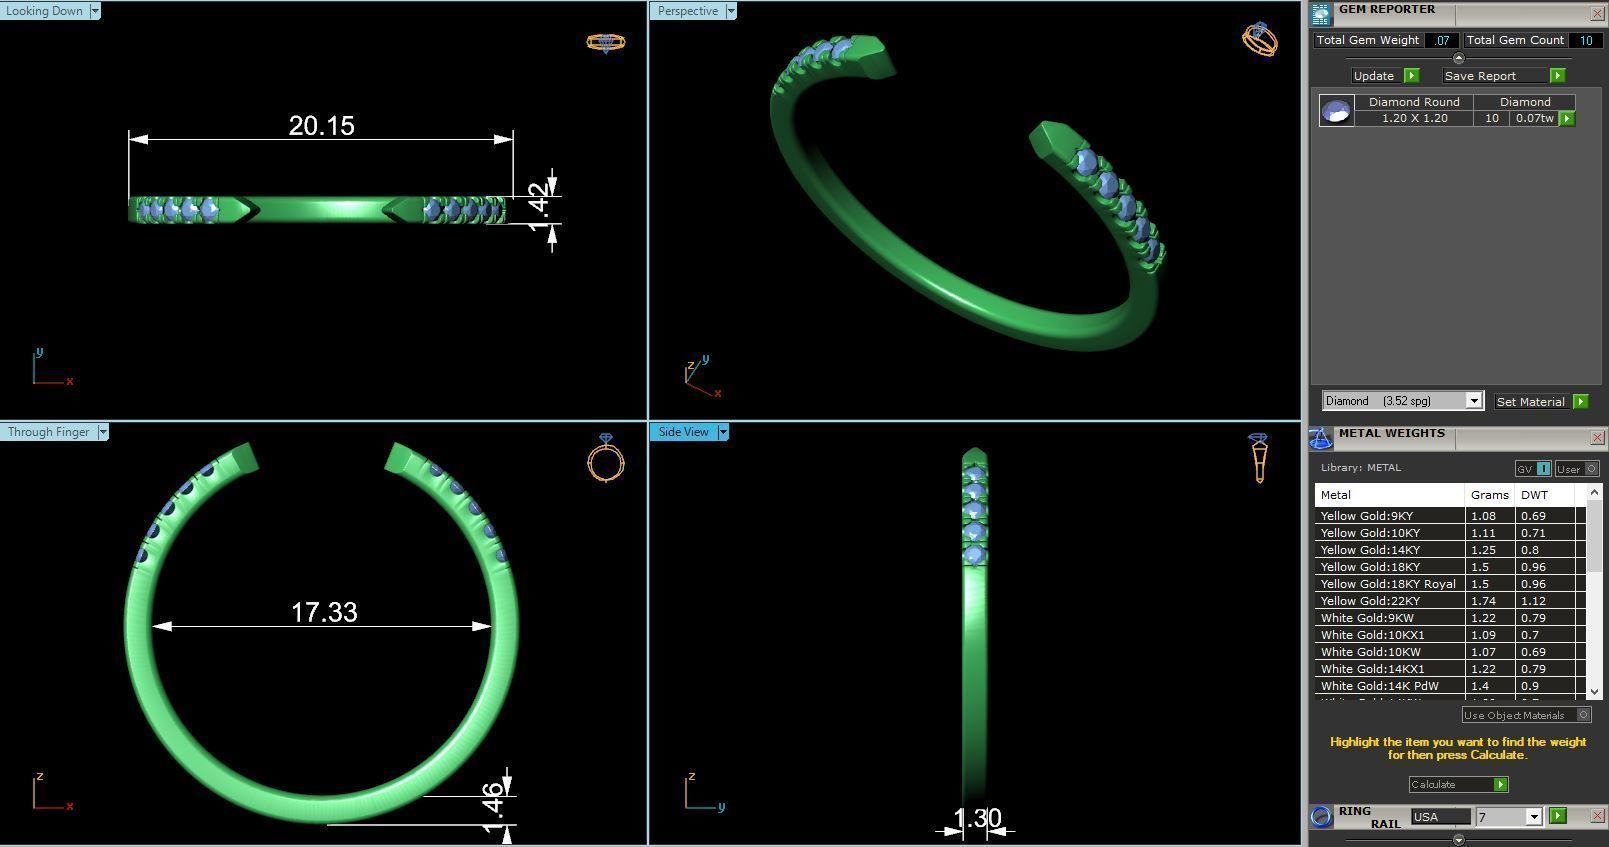Click the DWT column header
This screenshot has height=847, width=1609.
1545,495
